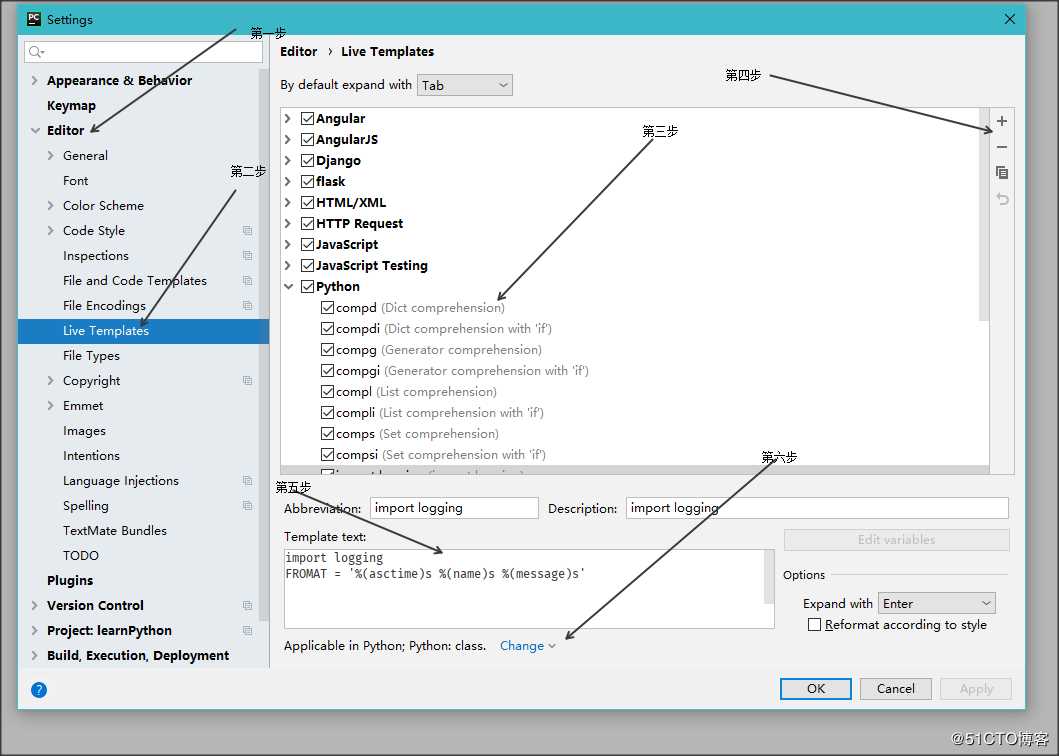Image resolution: width=1059 pixels, height=756 pixels.
Task: Close the Settings dialog
Action: (1010, 19)
